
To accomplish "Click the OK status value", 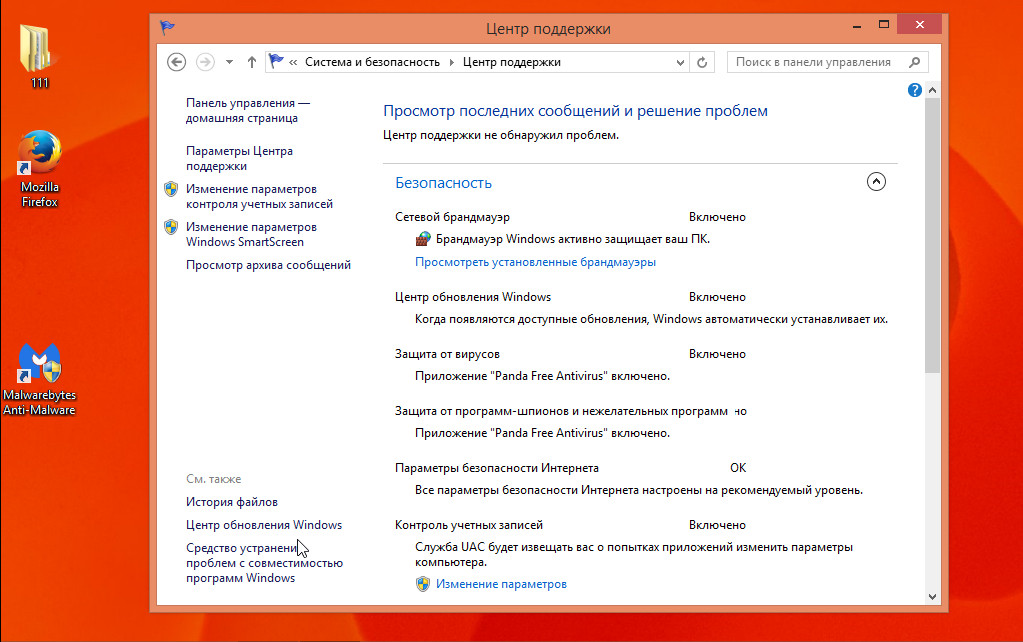I will tap(738, 468).
